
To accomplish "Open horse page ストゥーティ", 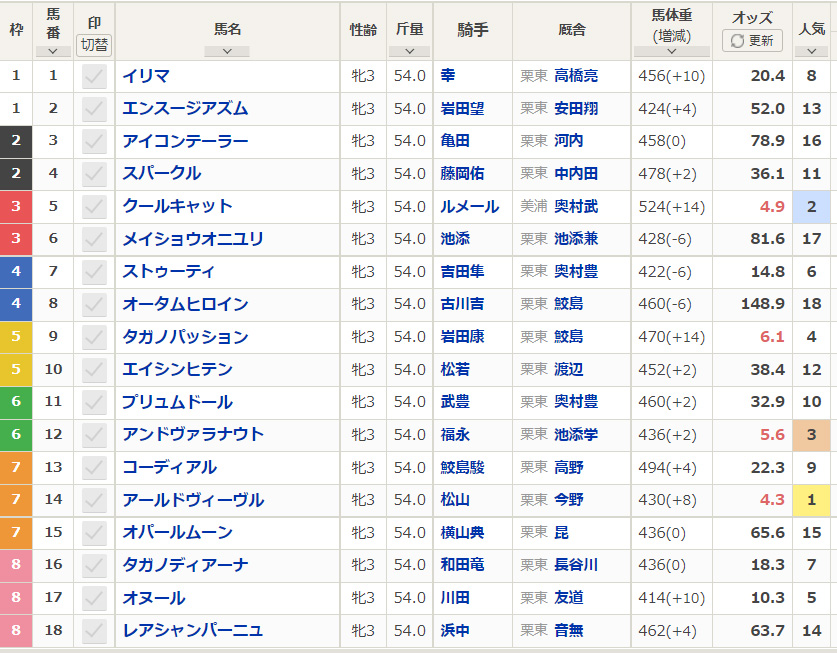I will (x=169, y=271).
